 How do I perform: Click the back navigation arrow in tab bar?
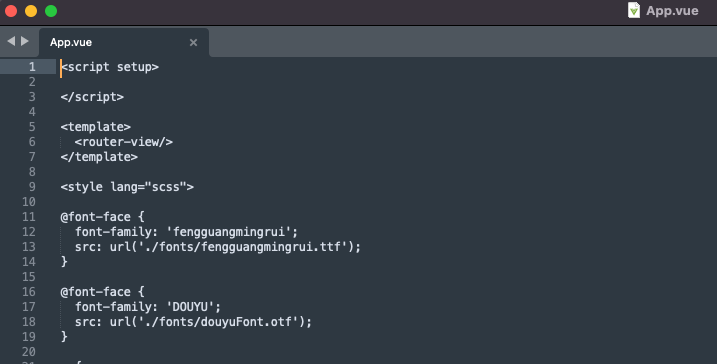click(11, 41)
